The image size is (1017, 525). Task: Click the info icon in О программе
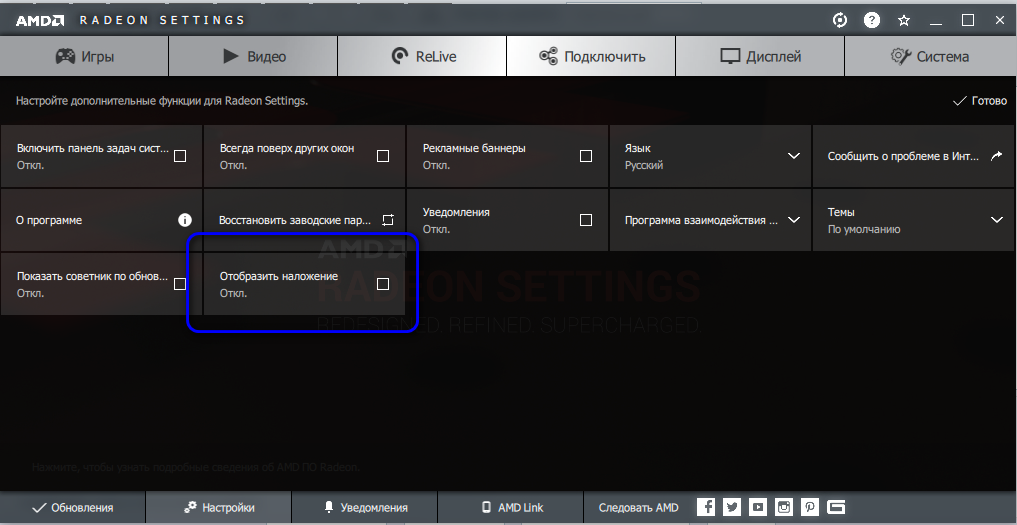[185, 220]
